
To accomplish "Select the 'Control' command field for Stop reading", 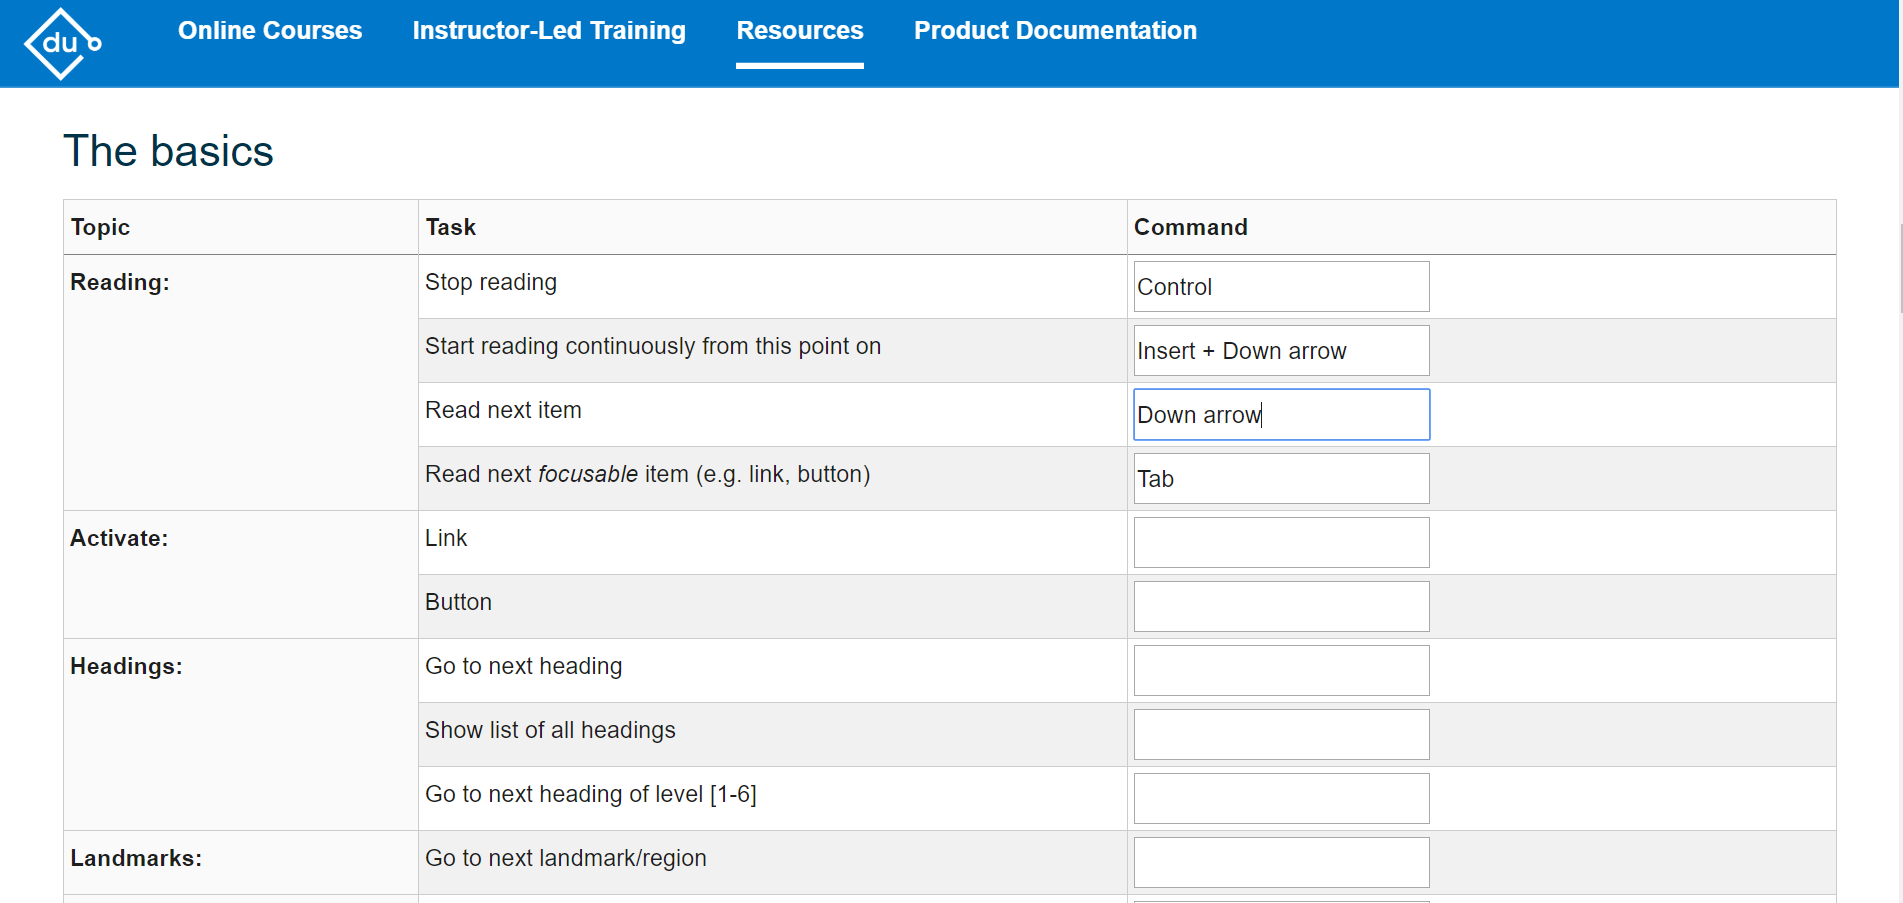I will pos(1281,286).
